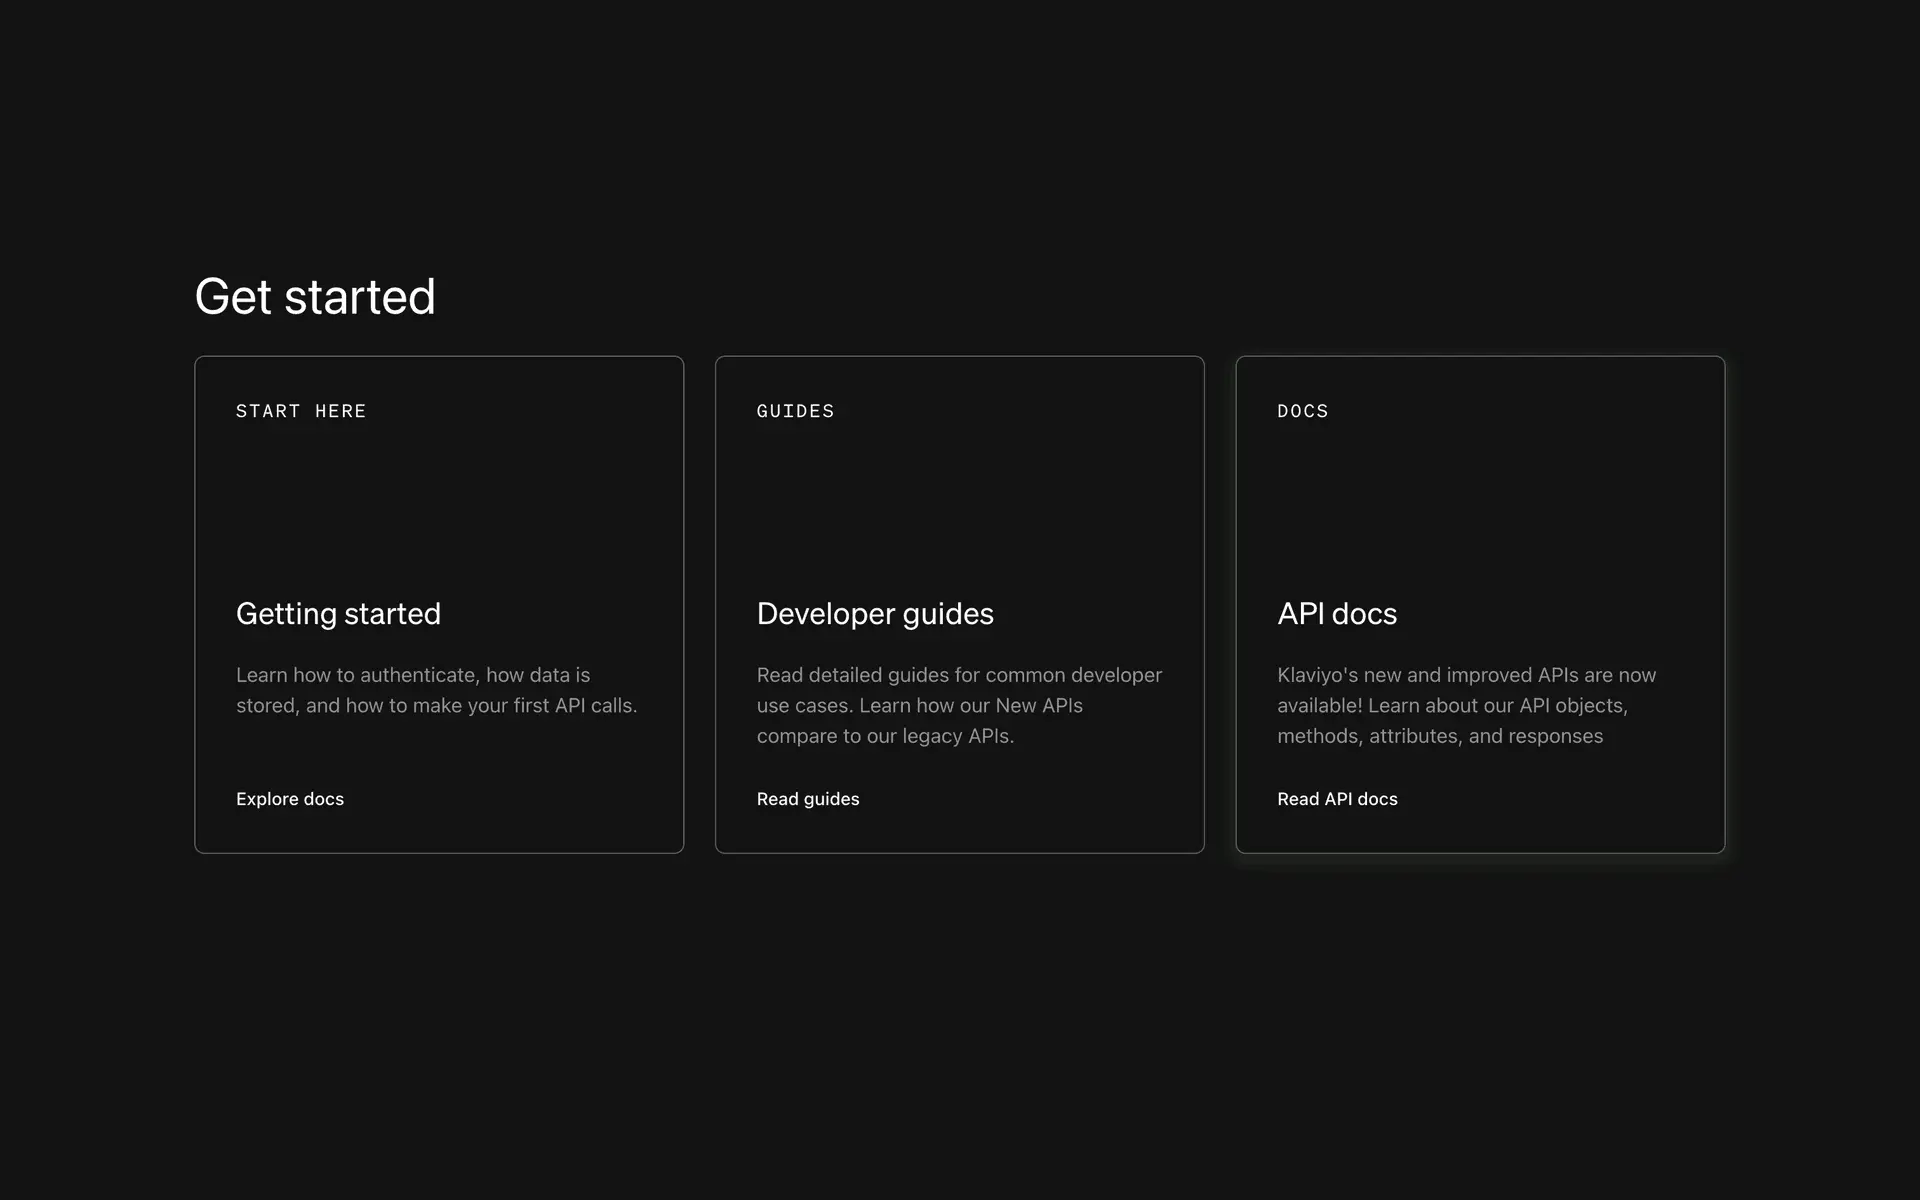Open the "Read guides" link
Image resolution: width=1920 pixels, height=1200 pixels.
(807, 799)
